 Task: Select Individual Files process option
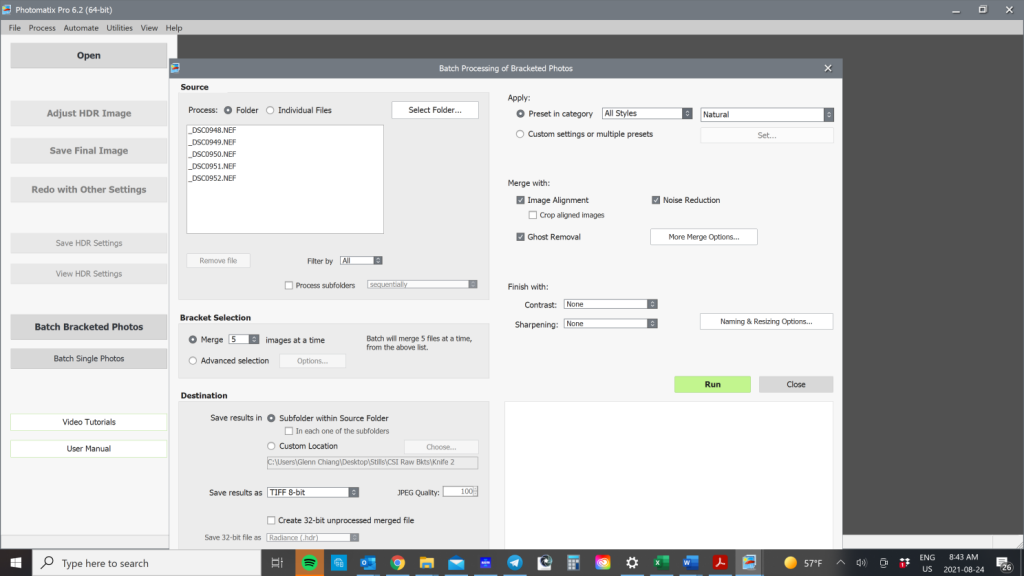click(270, 110)
